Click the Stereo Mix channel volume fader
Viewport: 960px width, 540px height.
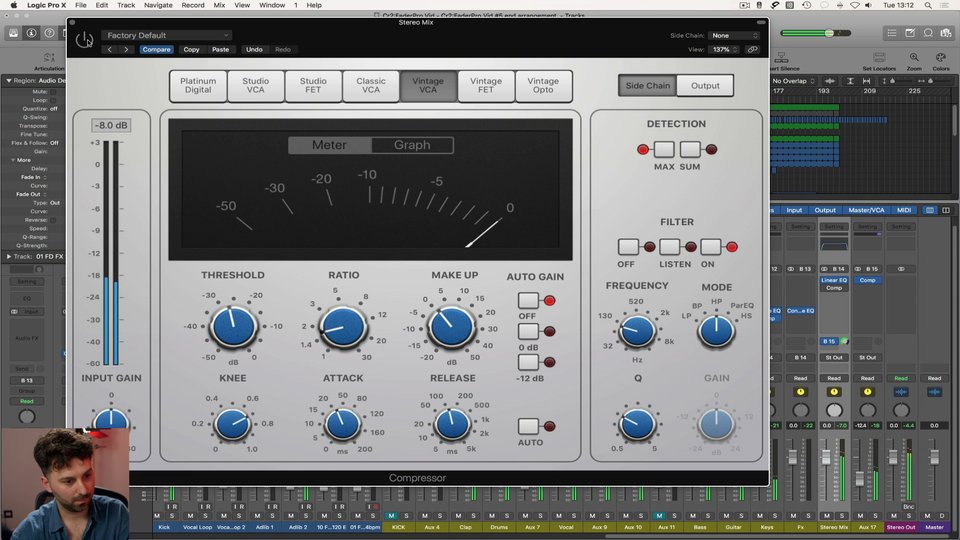pyautogui.click(x=826, y=457)
